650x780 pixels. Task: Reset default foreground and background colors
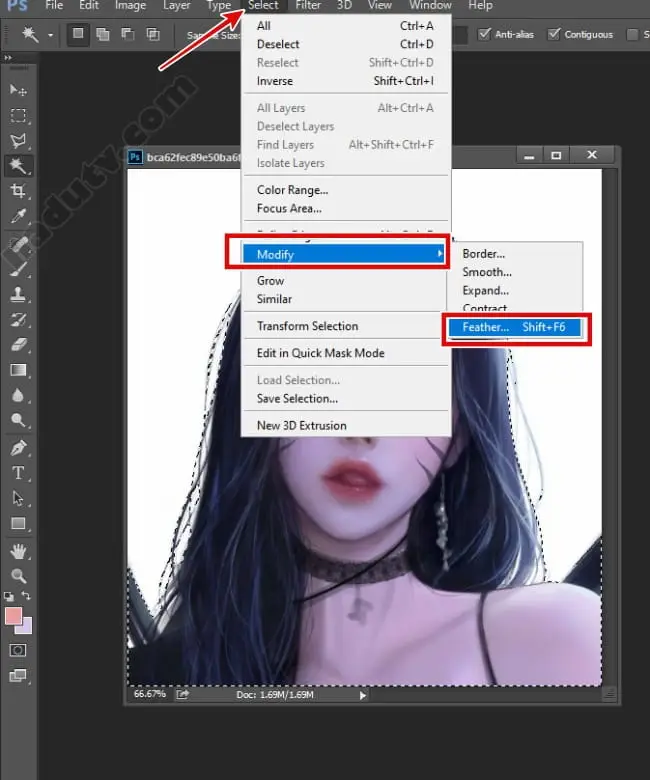9,596
